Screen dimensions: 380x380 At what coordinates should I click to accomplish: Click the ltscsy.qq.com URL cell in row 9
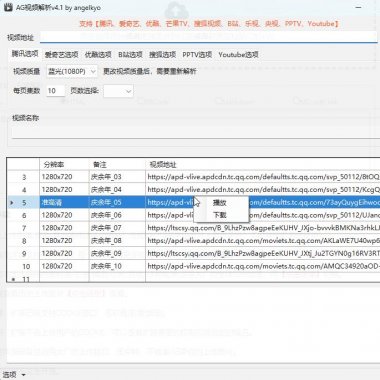click(262, 254)
